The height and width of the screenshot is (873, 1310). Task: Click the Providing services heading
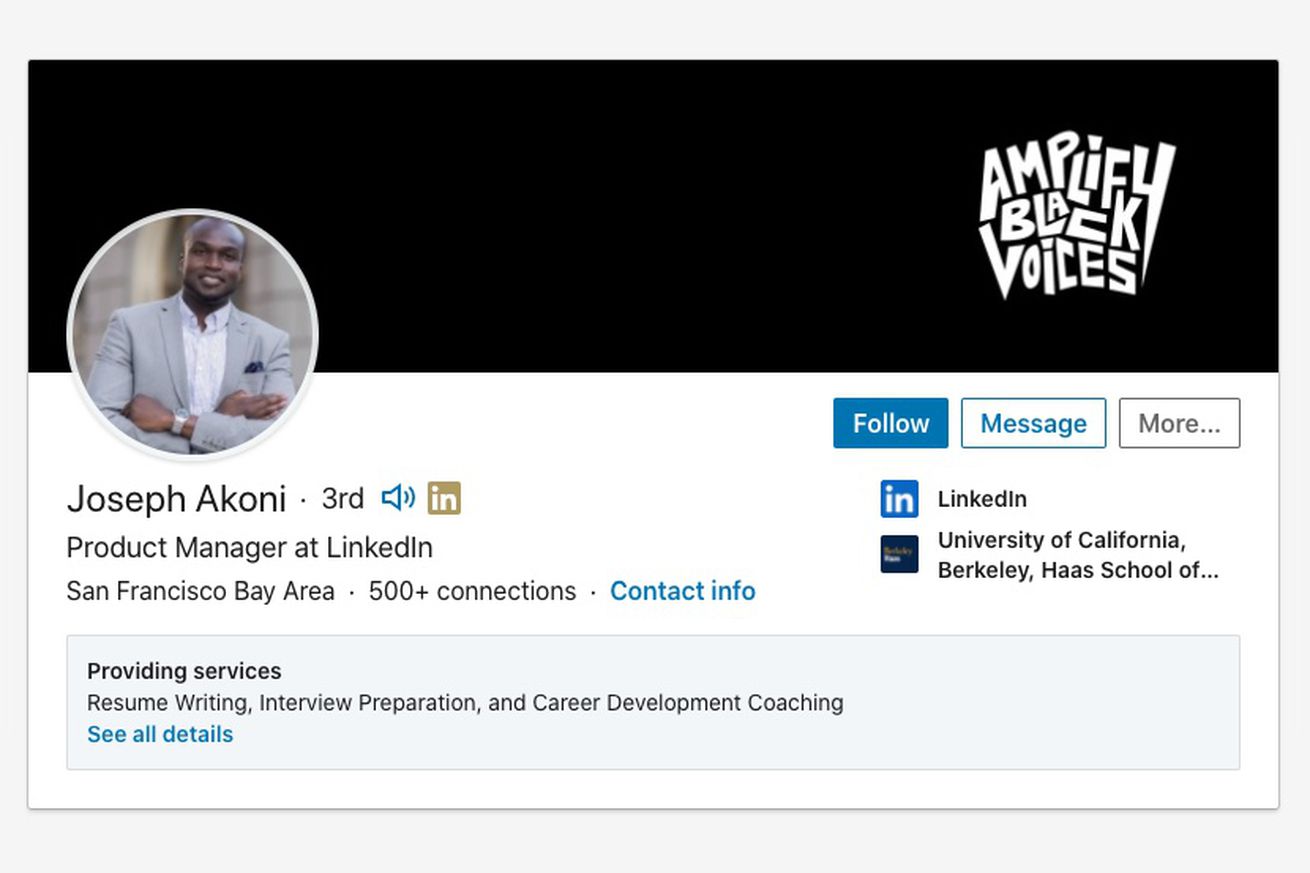pyautogui.click(x=184, y=671)
